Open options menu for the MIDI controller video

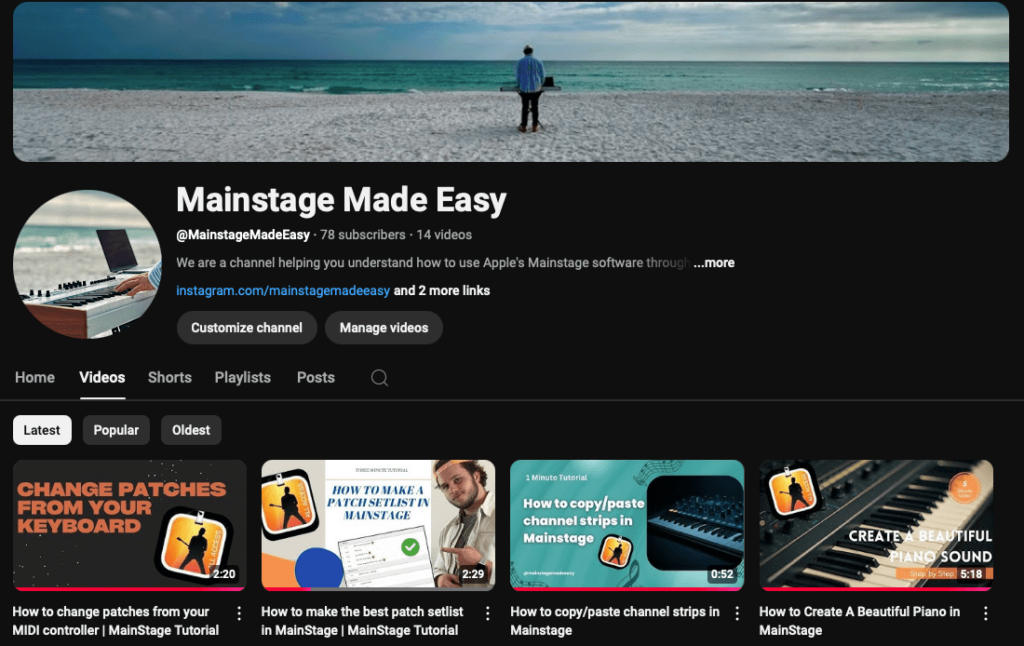pyautogui.click(x=238, y=612)
